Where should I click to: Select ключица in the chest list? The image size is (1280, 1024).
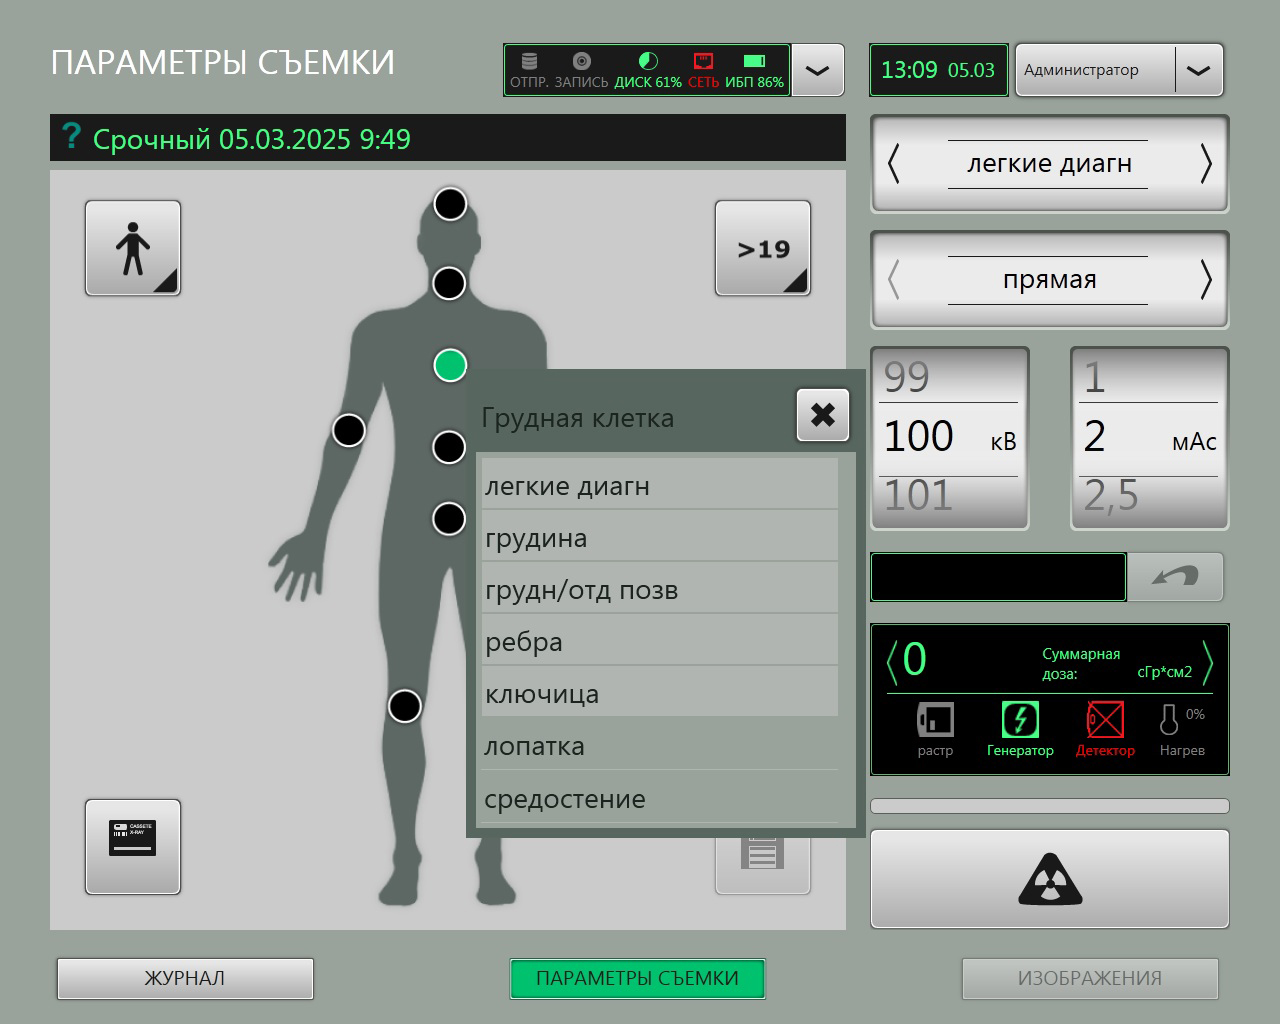(659, 694)
